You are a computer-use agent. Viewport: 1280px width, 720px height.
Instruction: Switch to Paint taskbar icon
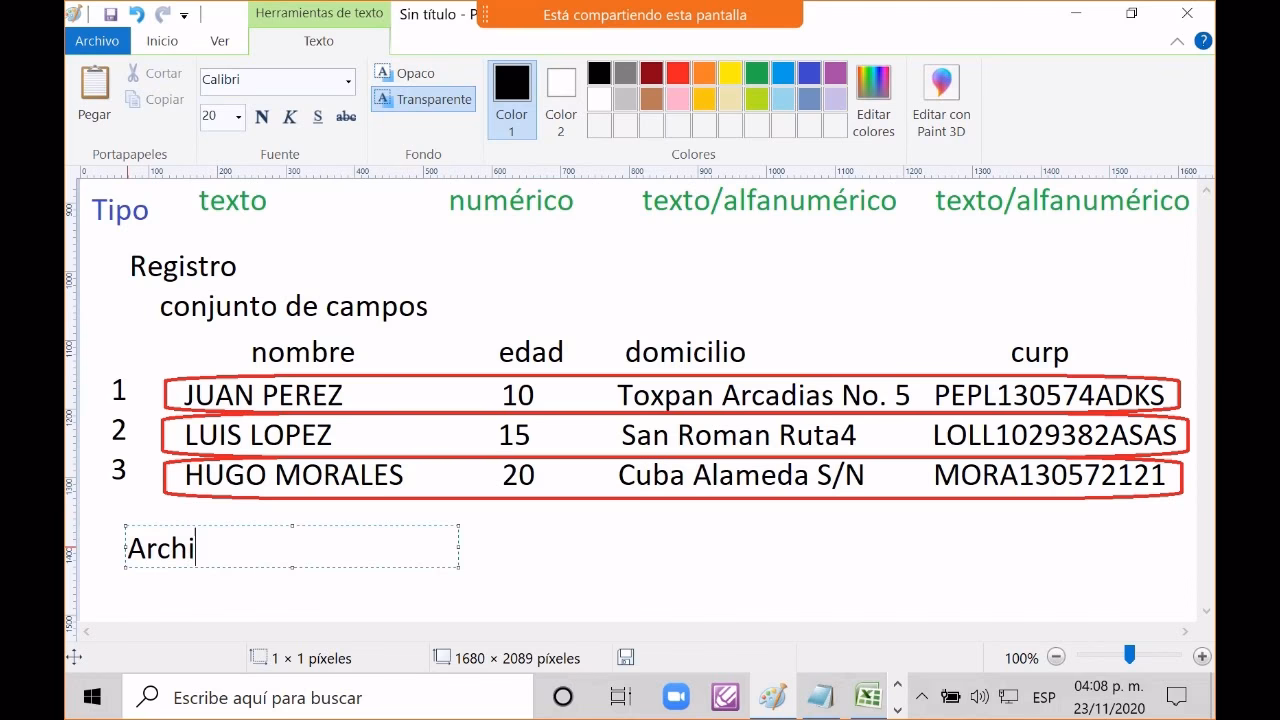773,697
